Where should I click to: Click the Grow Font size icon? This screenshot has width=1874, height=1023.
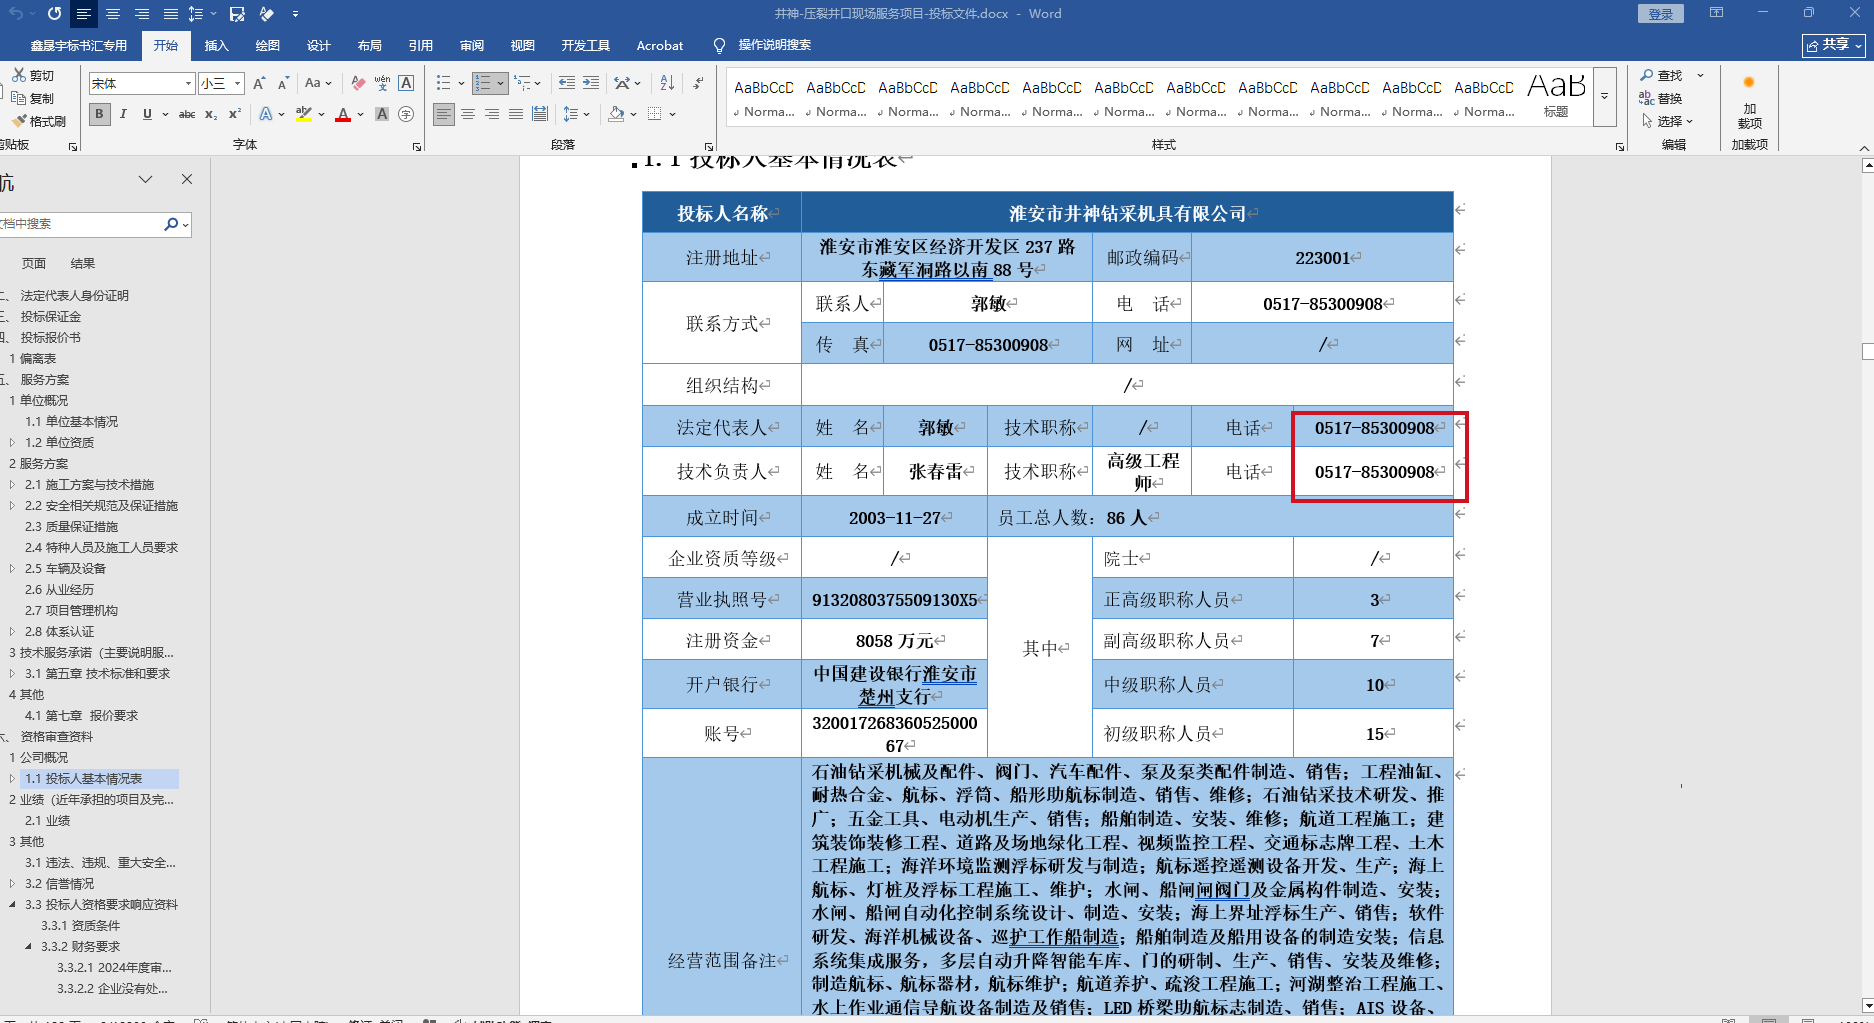pos(259,83)
